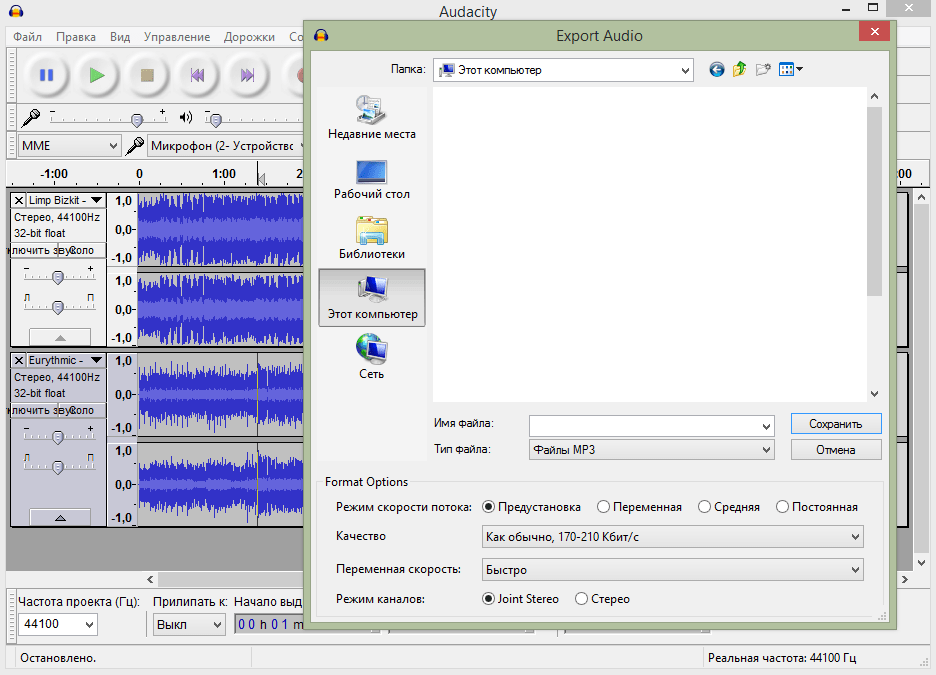
Task: Collapse the Limp Bizkit track with bottom arrow
Action: (x=60, y=337)
